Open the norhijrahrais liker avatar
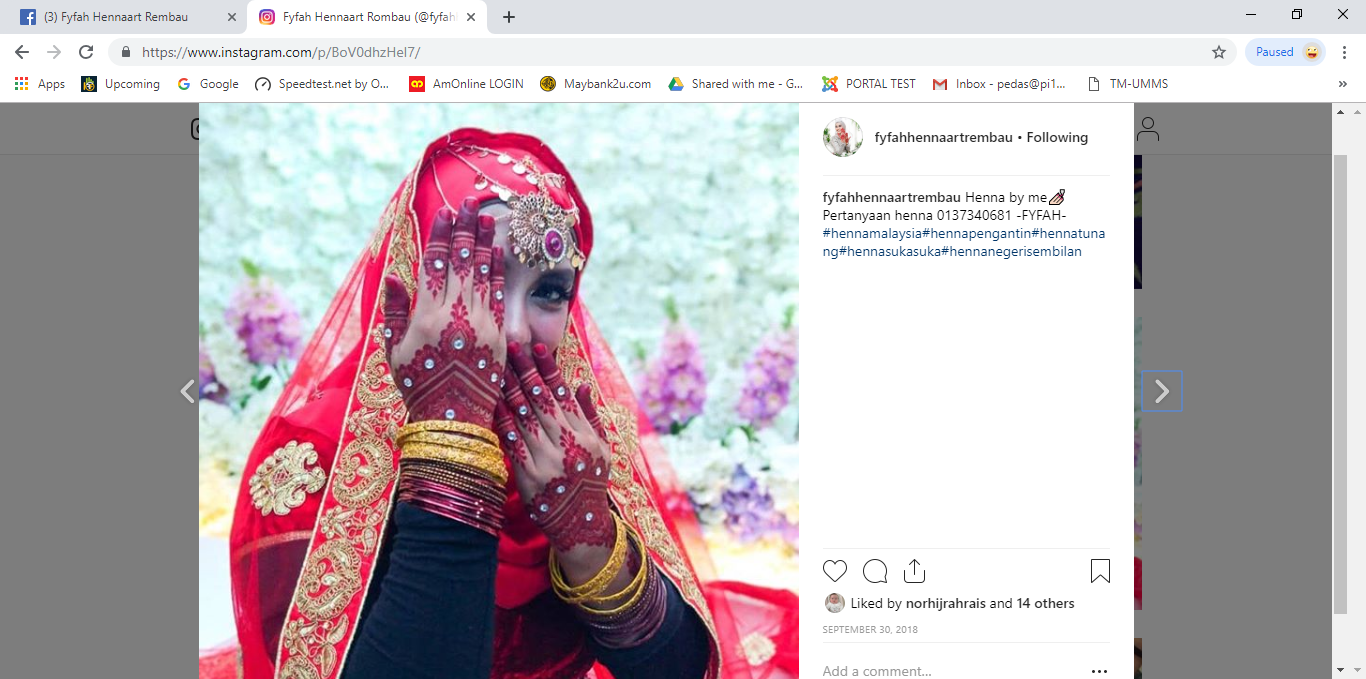1366x679 pixels. pyautogui.click(x=834, y=603)
